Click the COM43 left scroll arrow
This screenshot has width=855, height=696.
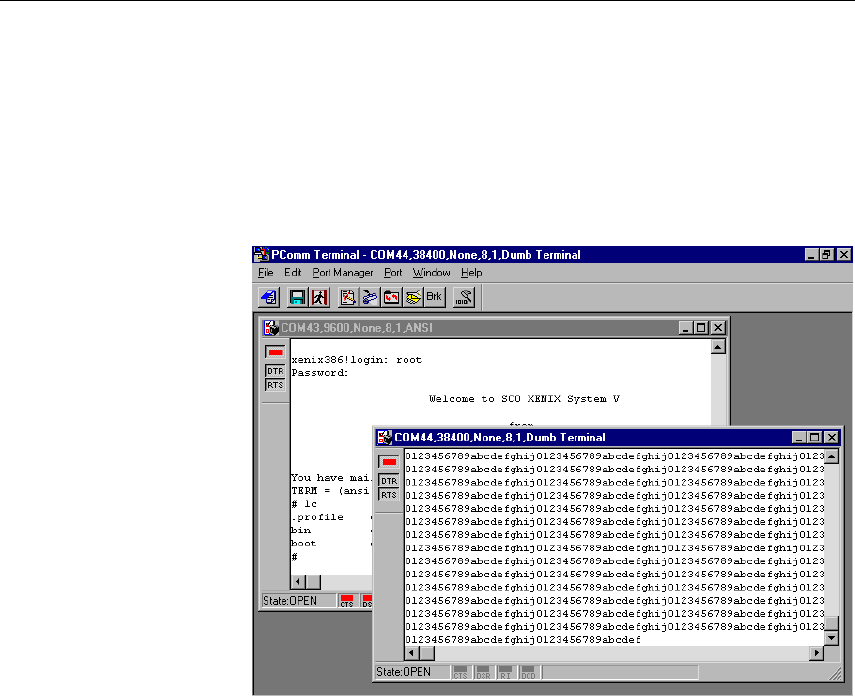pos(298,582)
